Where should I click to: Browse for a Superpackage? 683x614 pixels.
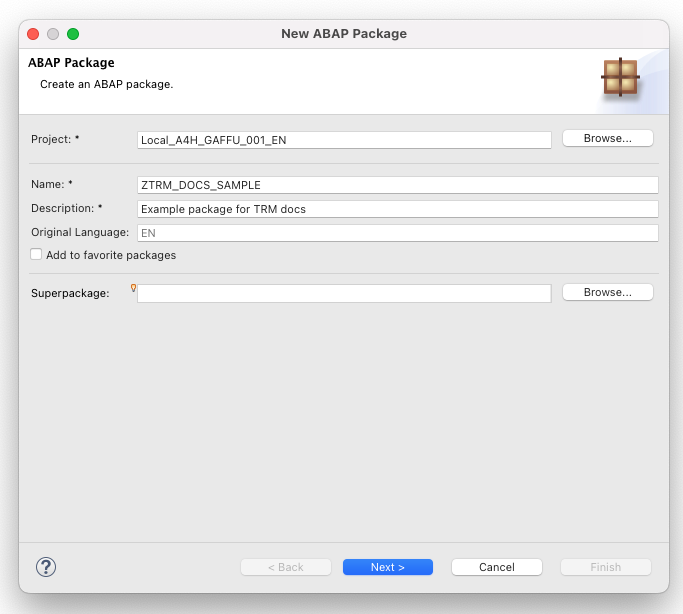pyautogui.click(x=608, y=292)
